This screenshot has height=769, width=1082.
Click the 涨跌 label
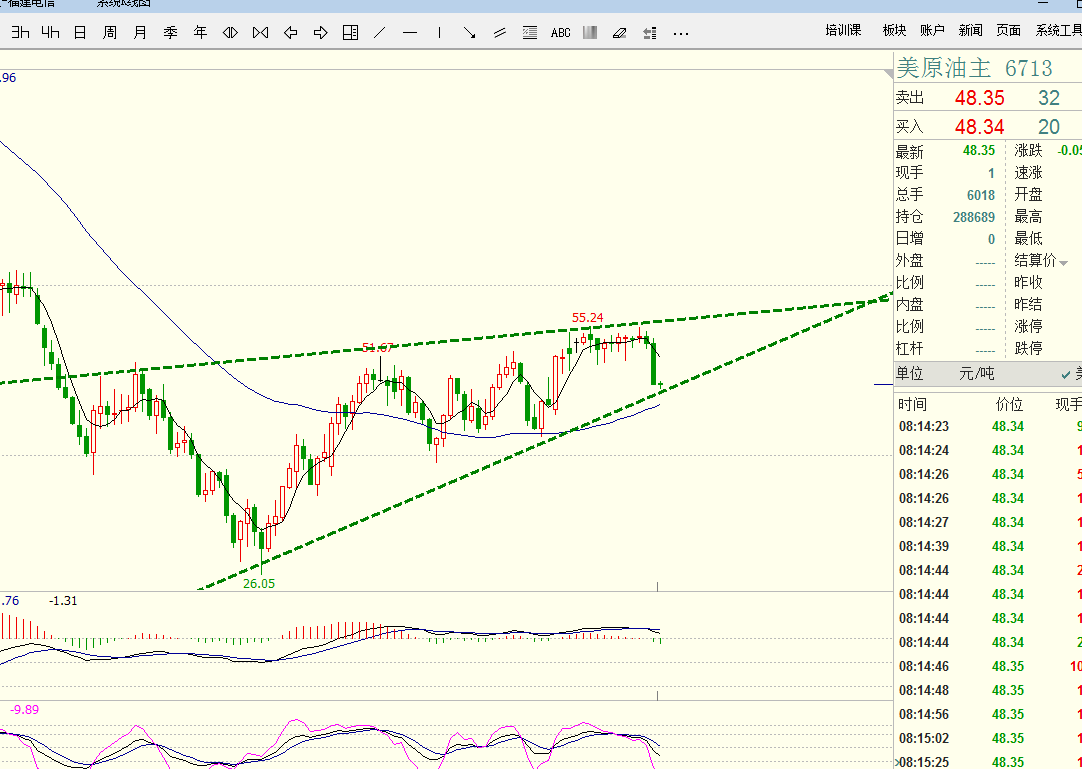(1028, 150)
